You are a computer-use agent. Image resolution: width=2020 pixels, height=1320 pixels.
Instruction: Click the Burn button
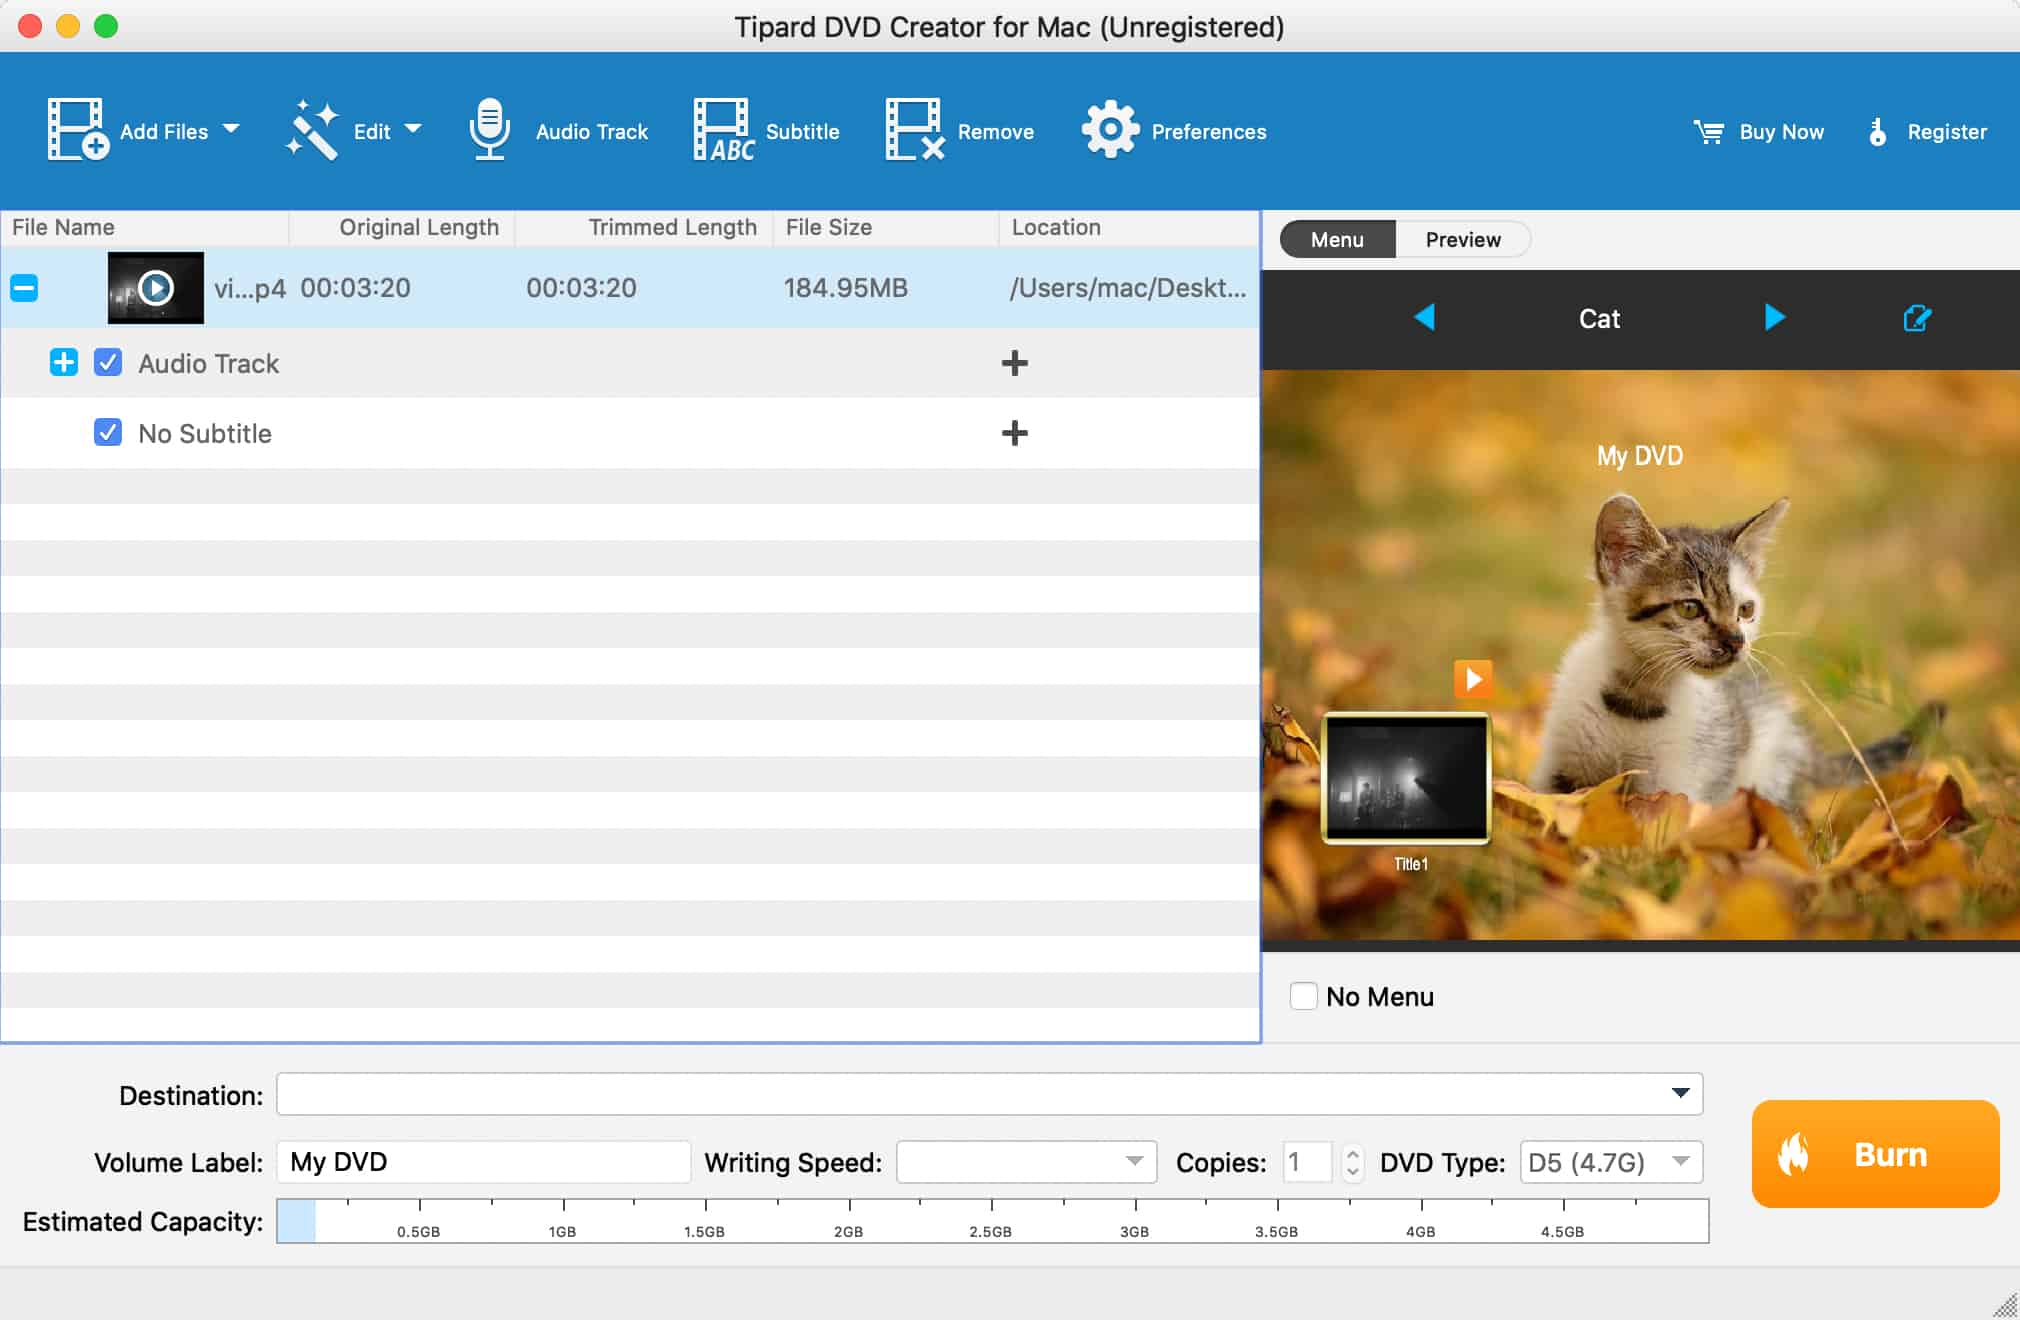[1875, 1154]
